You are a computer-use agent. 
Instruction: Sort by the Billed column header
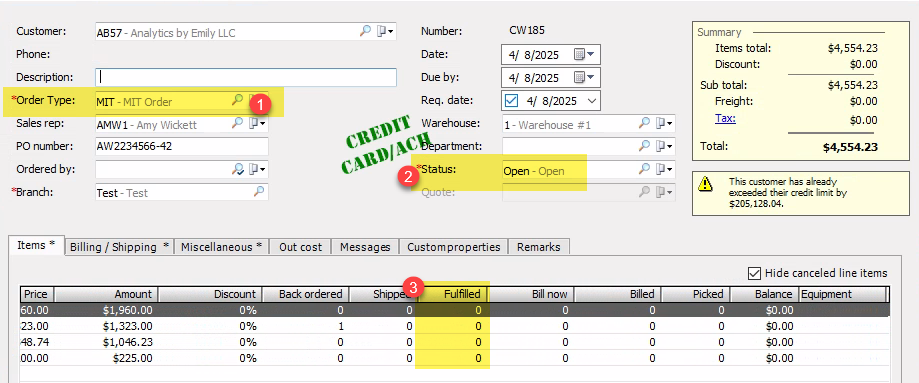click(618, 294)
